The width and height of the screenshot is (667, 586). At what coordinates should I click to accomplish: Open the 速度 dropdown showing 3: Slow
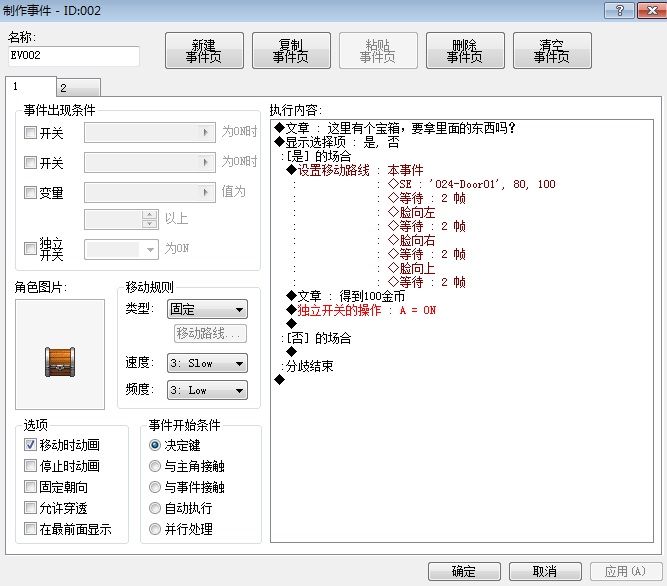(207, 363)
